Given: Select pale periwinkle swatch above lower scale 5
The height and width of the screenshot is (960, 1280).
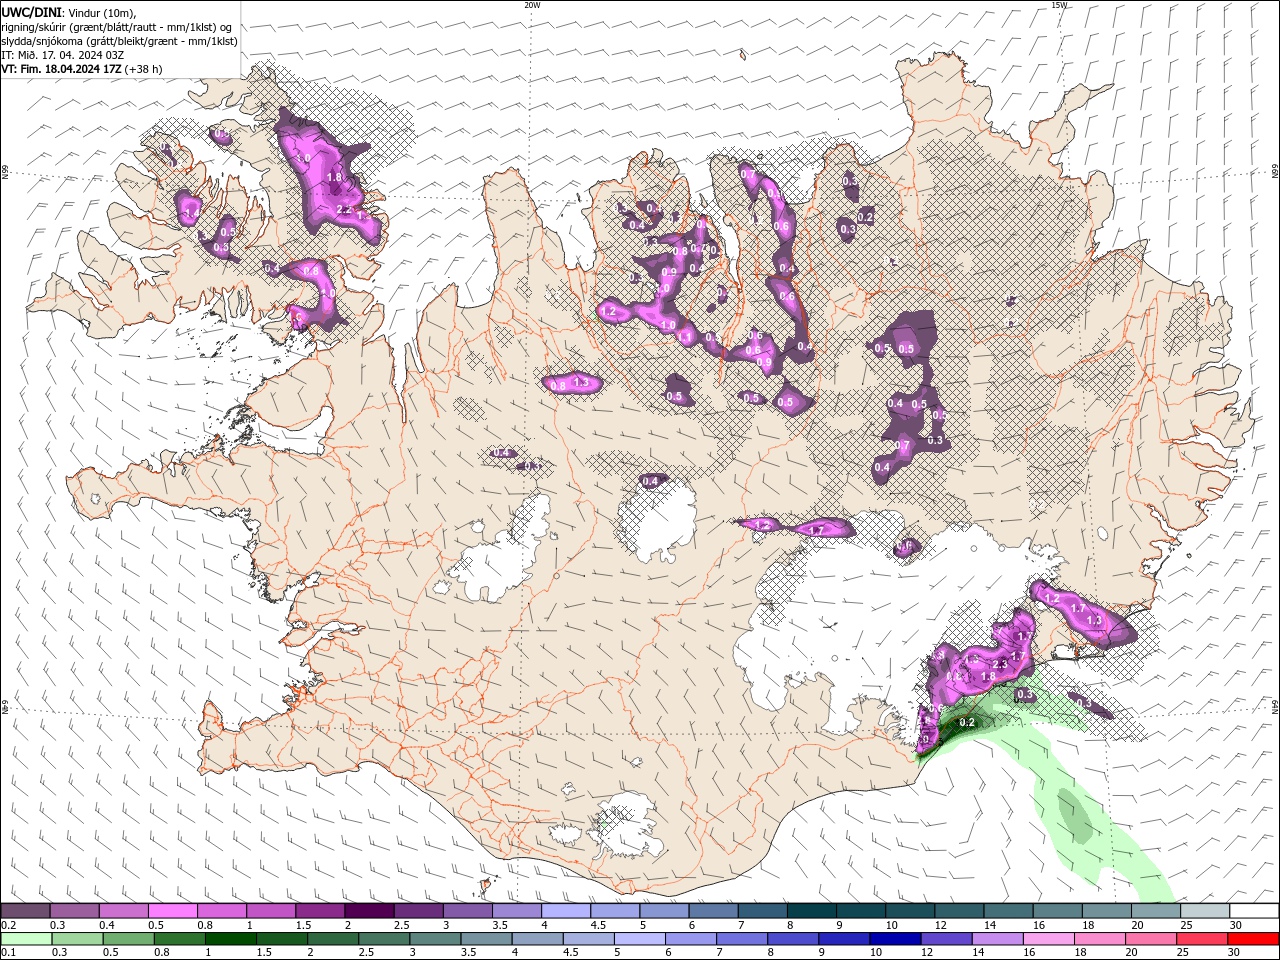Looking at the screenshot, I should click(x=639, y=939).
